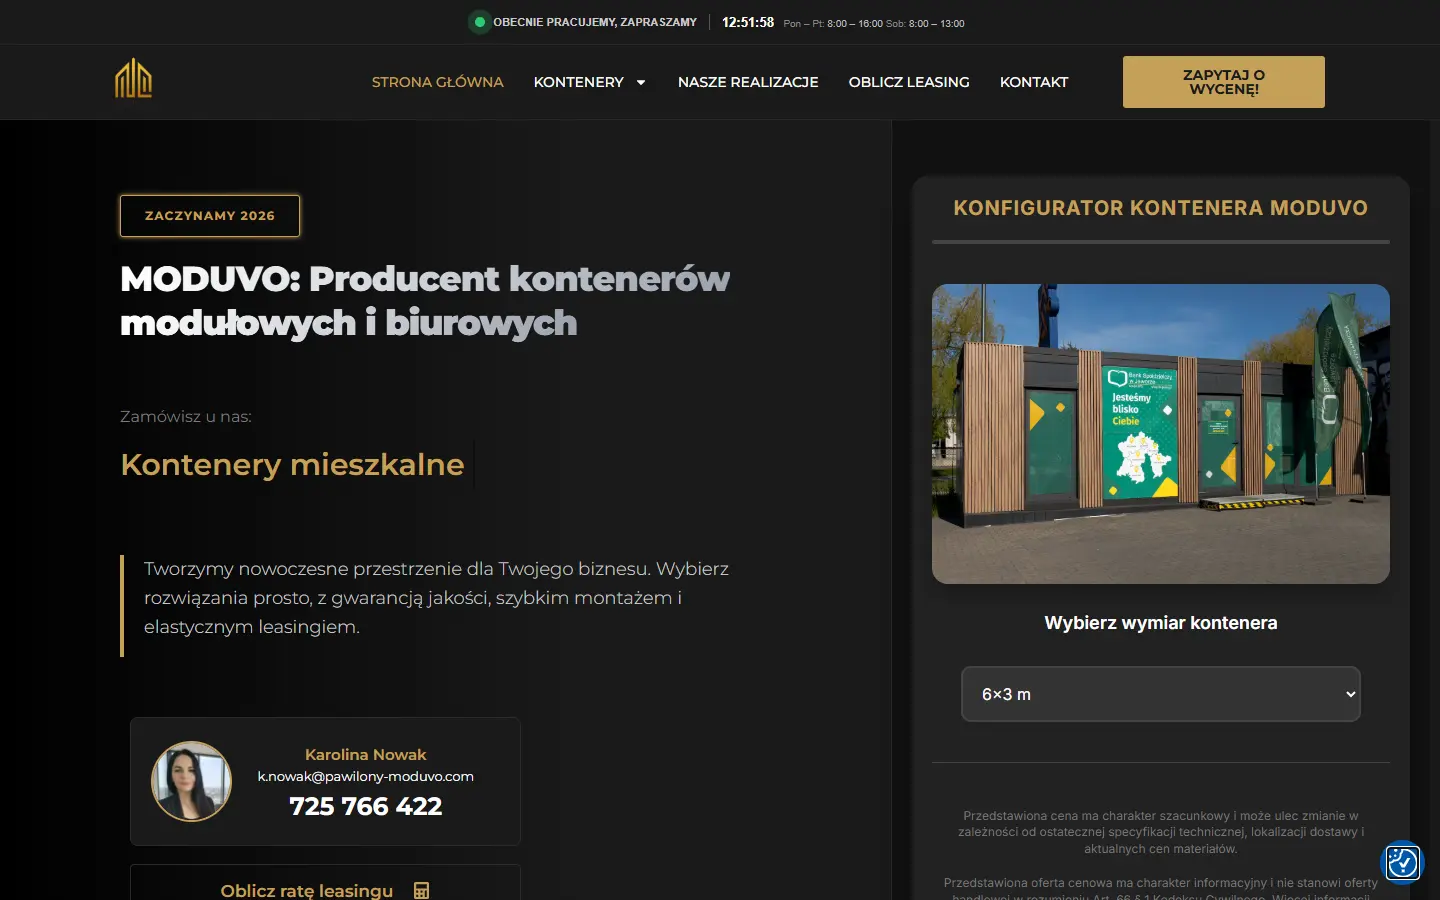Screen dimensions: 1440x900
Task: Click the opening hours text Pon – Pt
Action: (874, 23)
